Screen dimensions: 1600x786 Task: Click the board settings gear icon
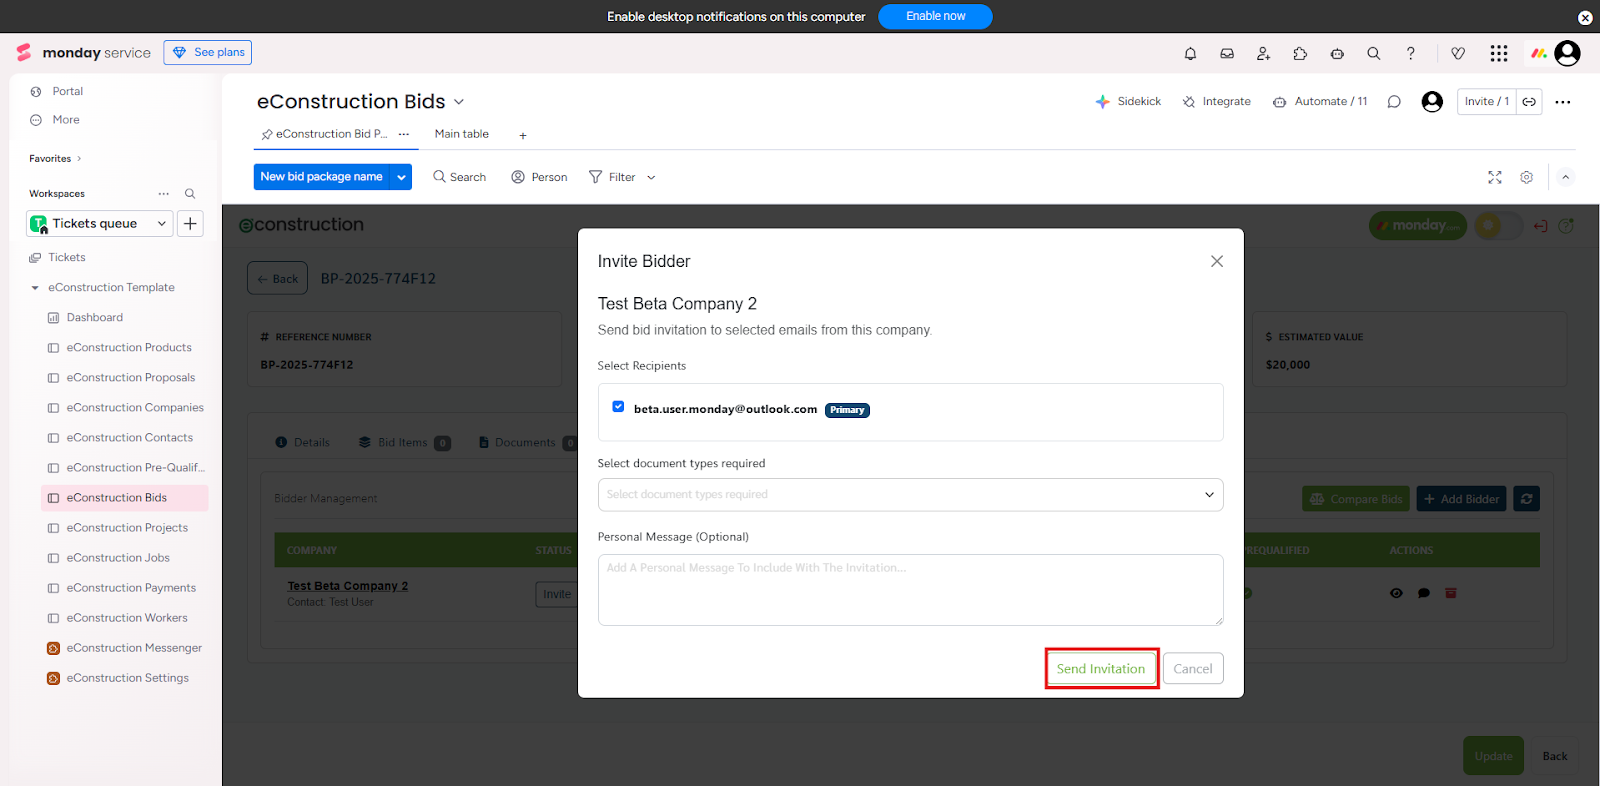click(x=1526, y=177)
